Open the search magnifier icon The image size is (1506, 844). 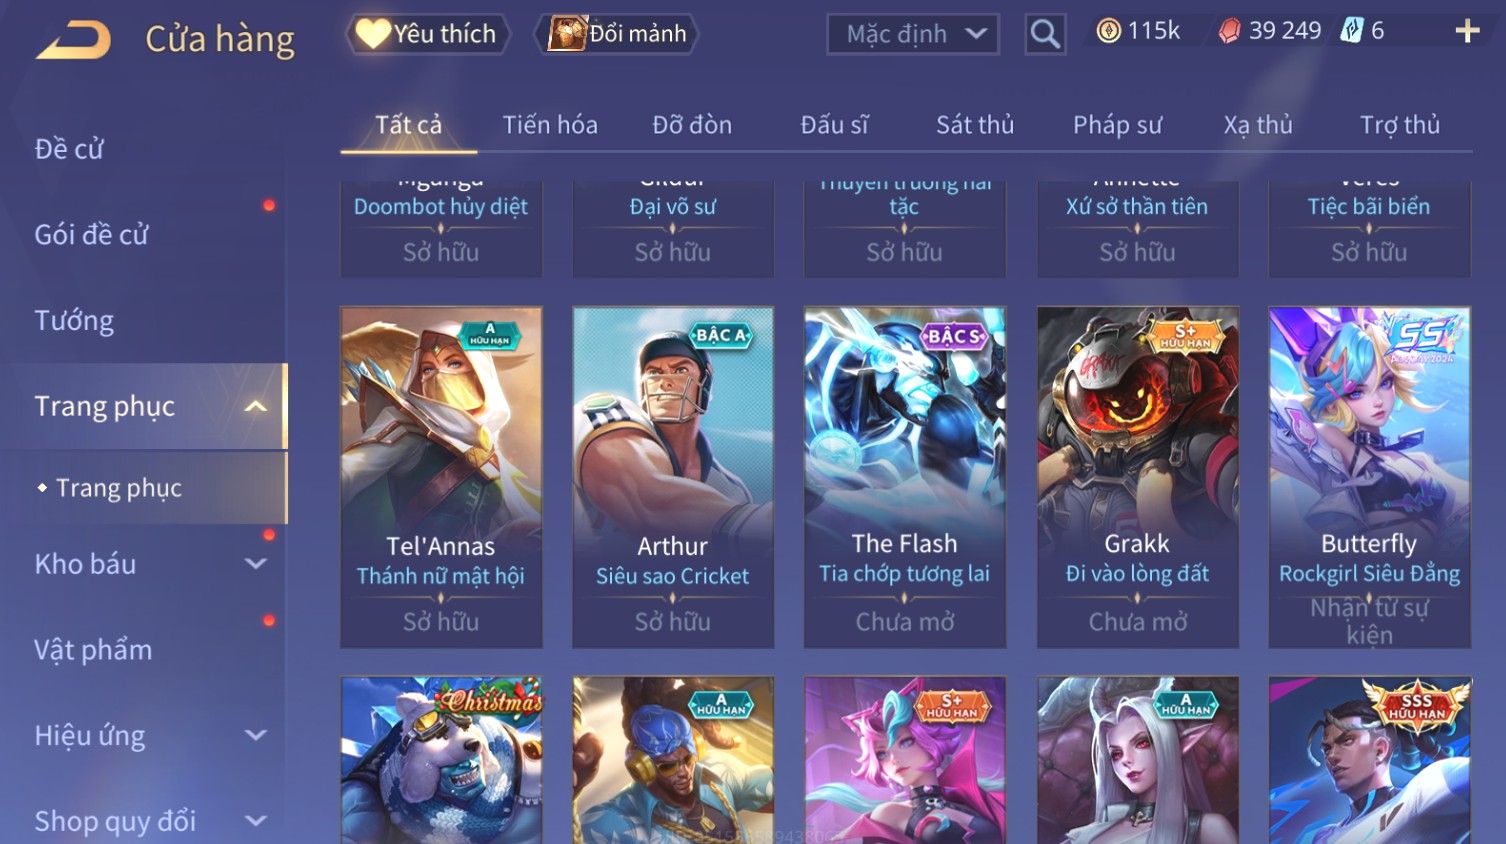point(1045,34)
